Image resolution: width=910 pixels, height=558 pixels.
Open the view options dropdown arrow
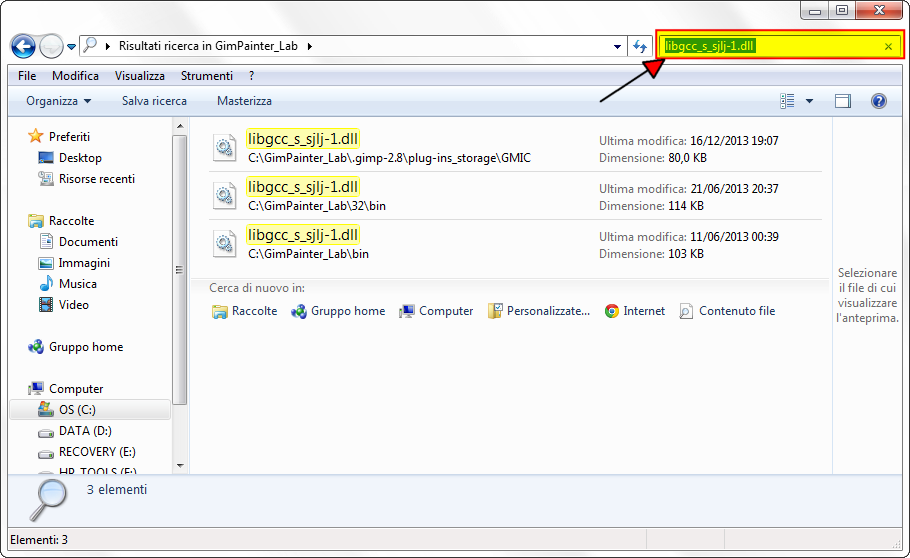pos(809,102)
